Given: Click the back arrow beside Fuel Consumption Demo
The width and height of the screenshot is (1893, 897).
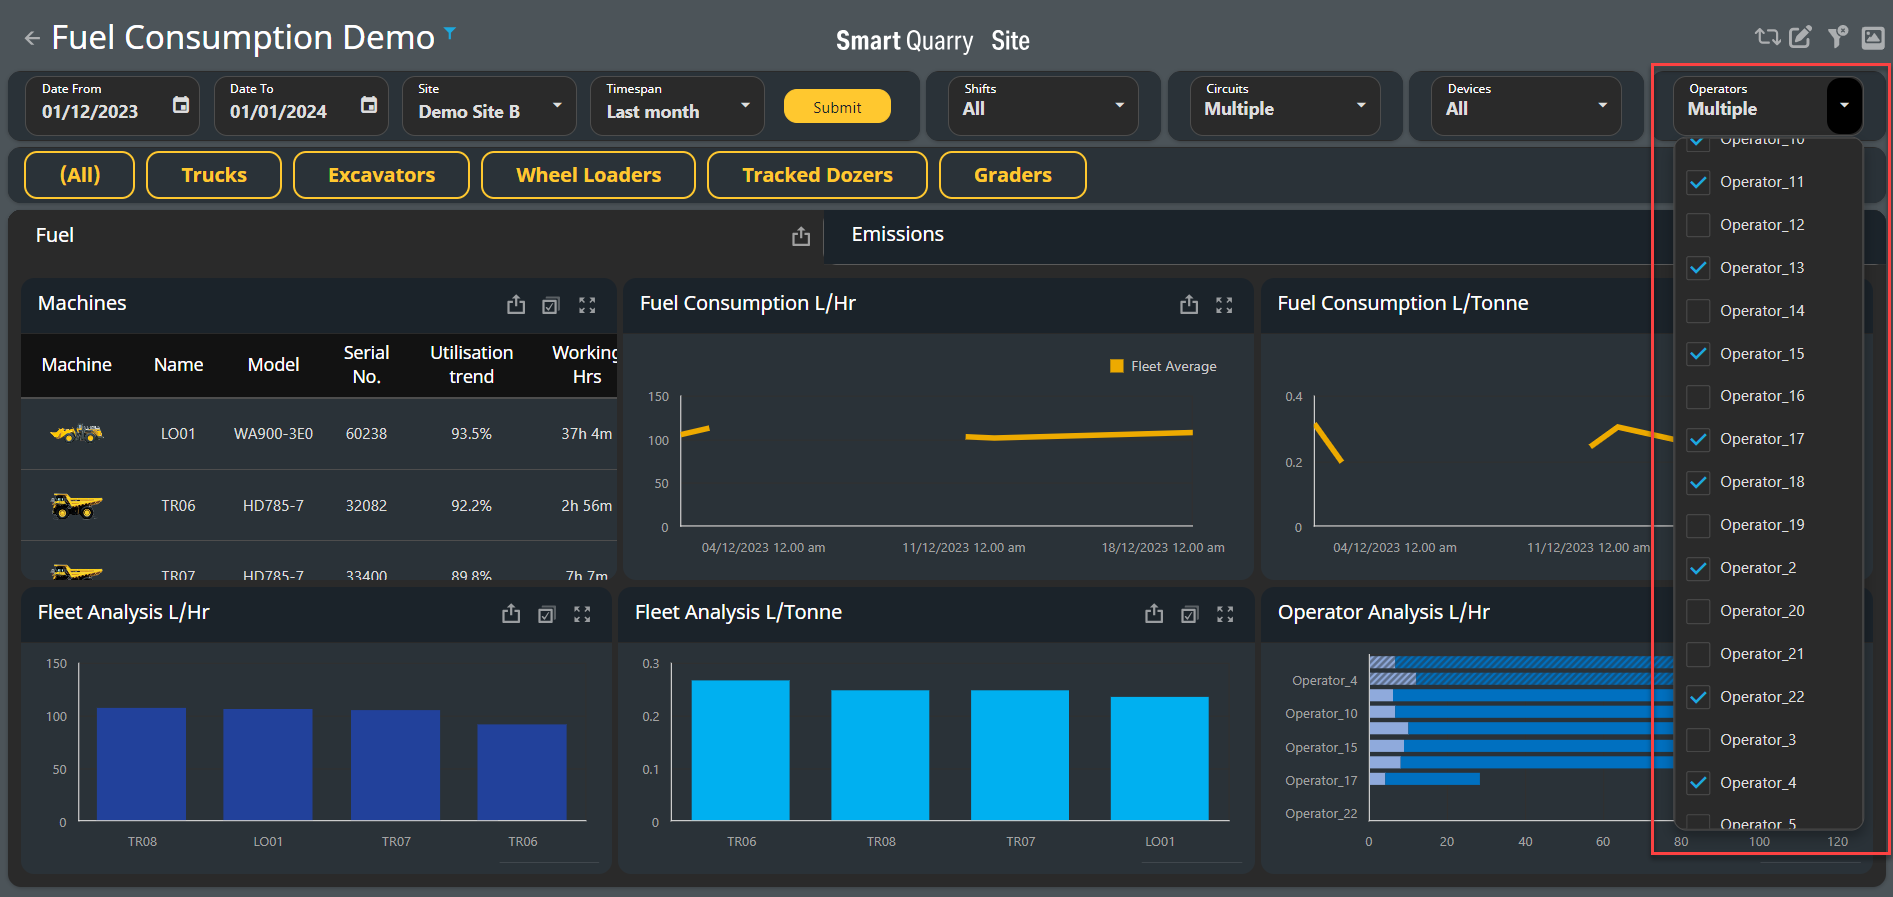Looking at the screenshot, I should coord(32,38).
